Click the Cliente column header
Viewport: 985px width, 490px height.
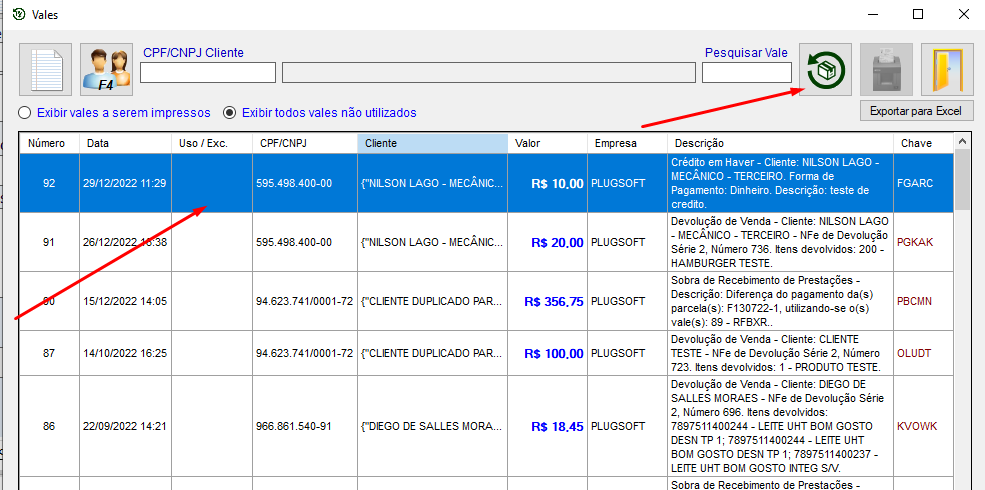point(433,143)
